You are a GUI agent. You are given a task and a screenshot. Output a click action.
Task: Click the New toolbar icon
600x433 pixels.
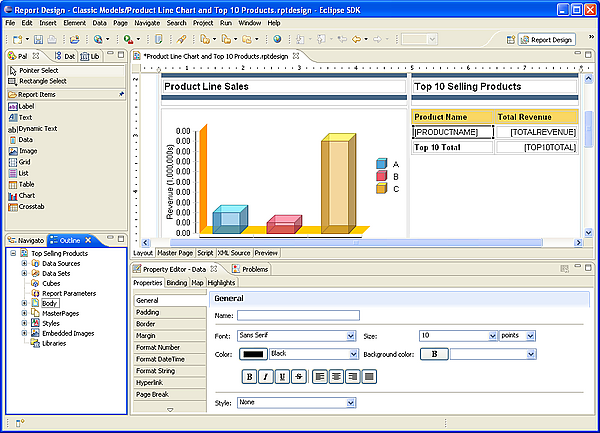click(17, 39)
